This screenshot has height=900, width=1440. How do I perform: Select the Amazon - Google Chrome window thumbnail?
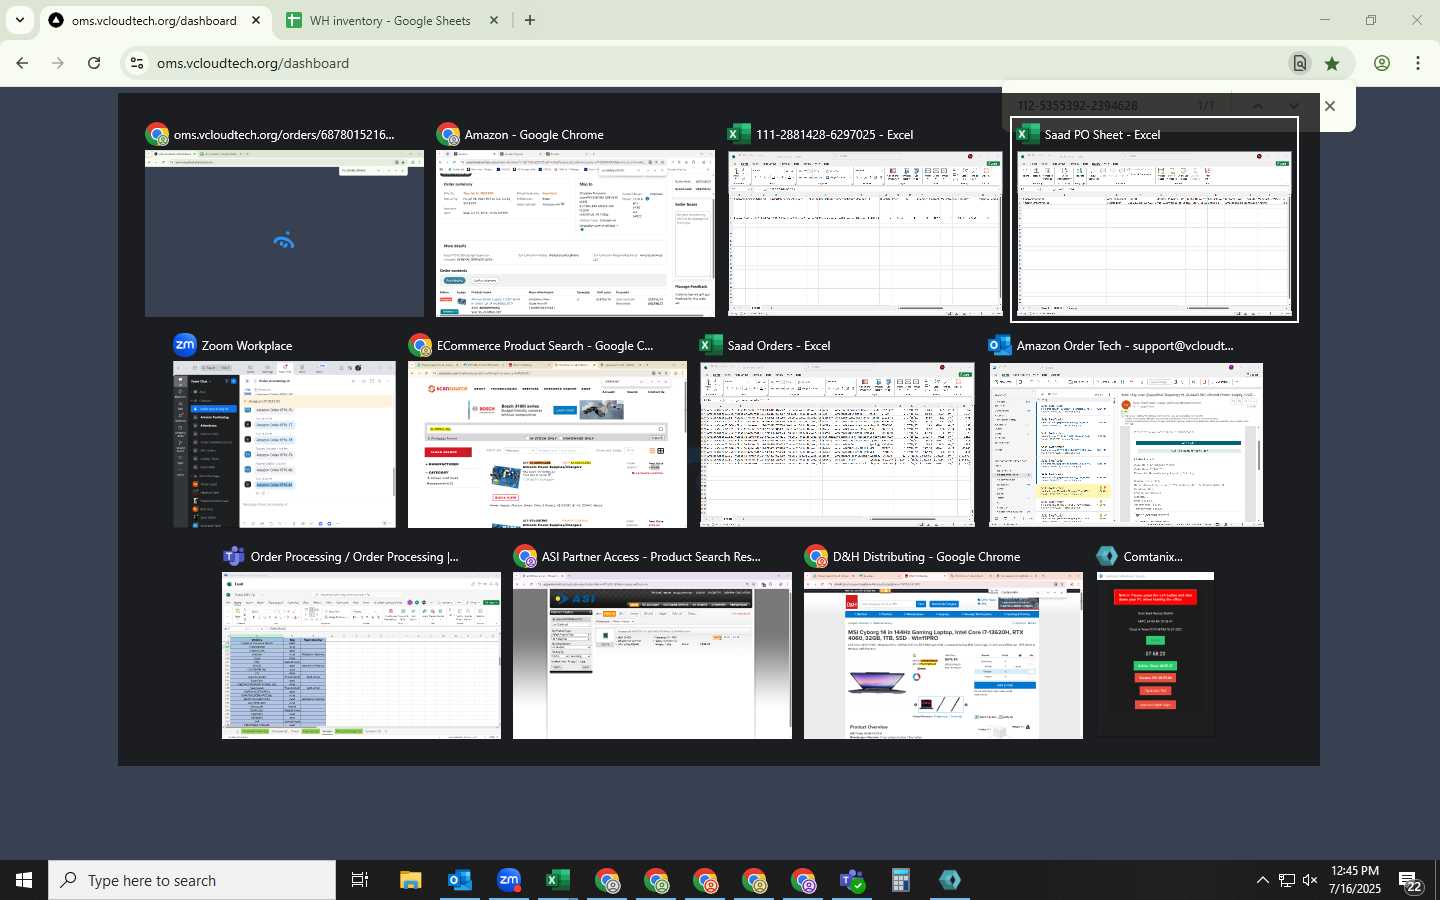(x=575, y=233)
